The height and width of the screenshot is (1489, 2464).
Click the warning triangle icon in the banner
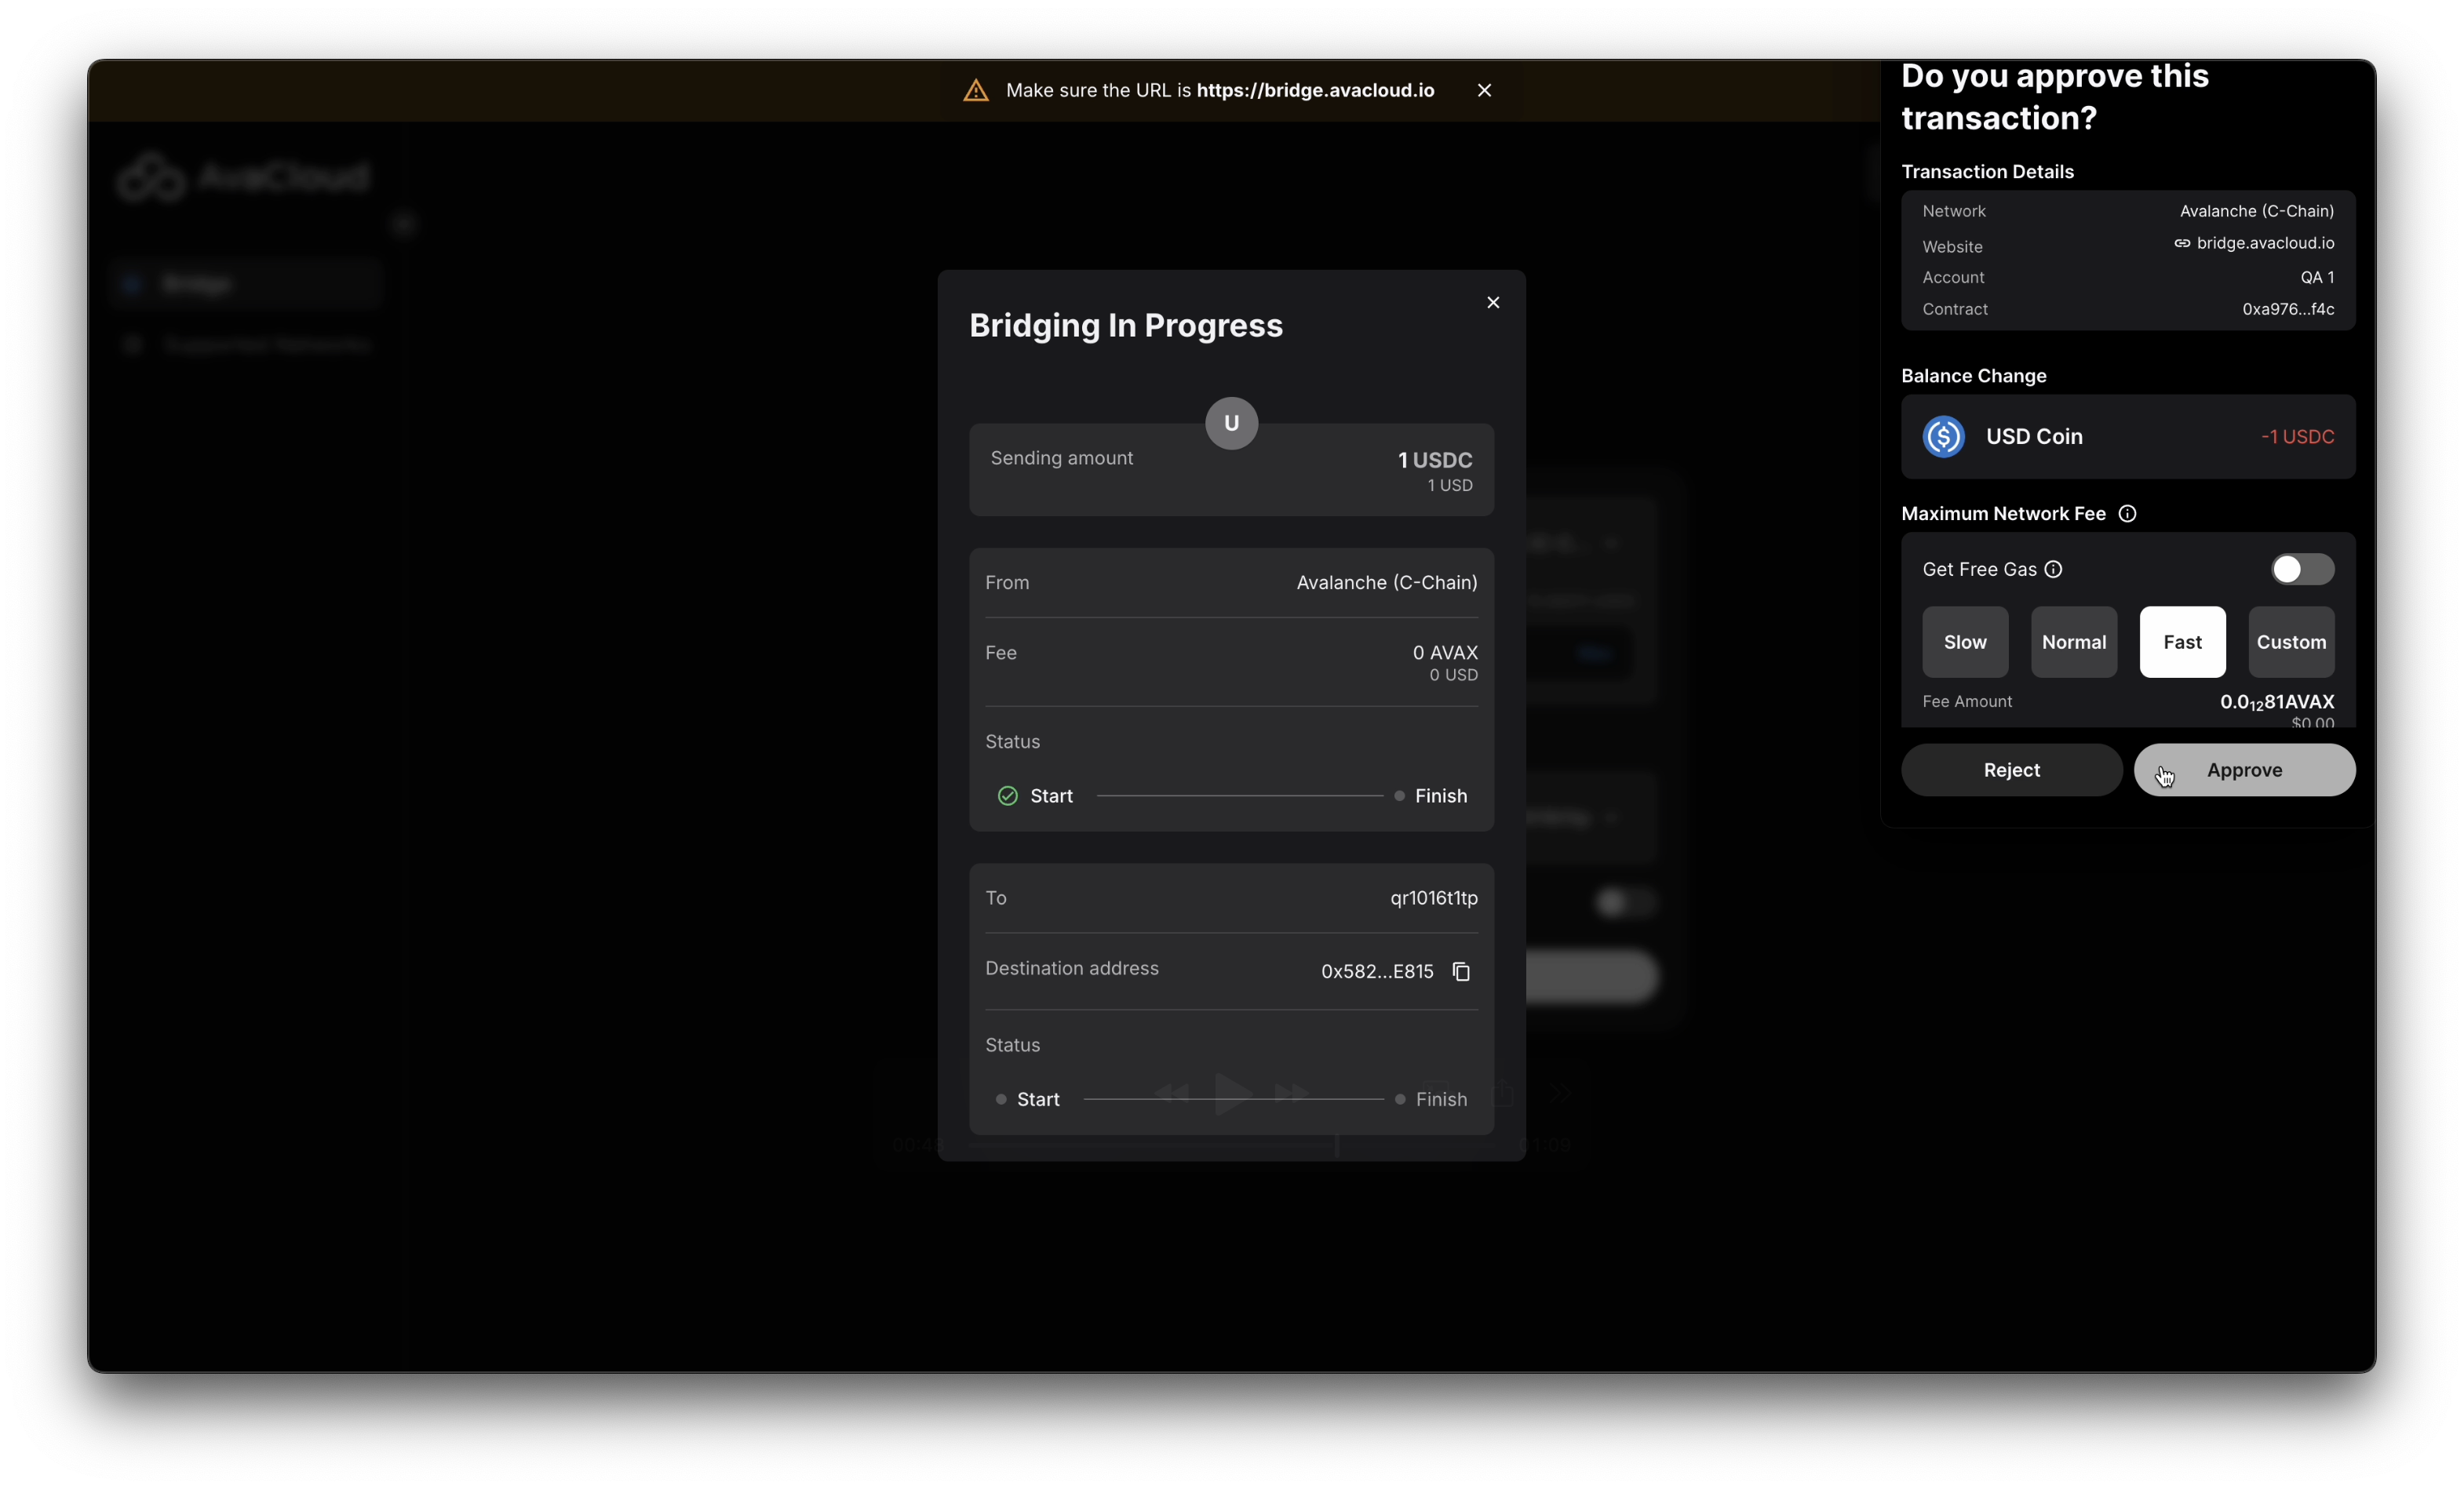click(975, 90)
